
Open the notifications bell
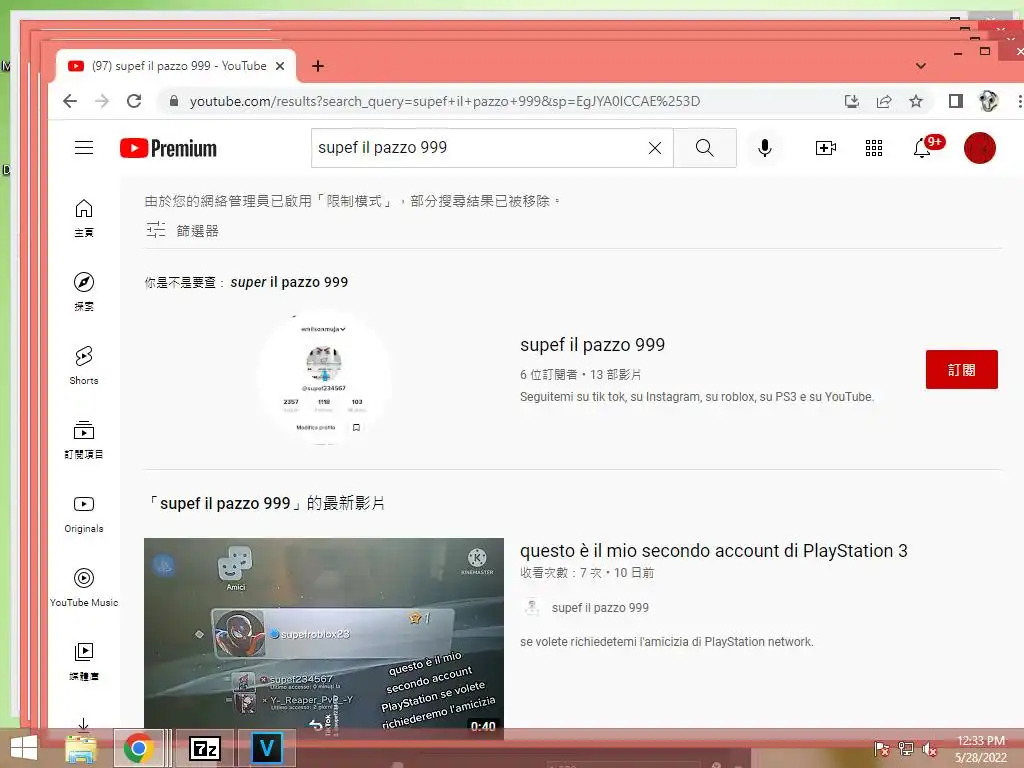click(922, 148)
